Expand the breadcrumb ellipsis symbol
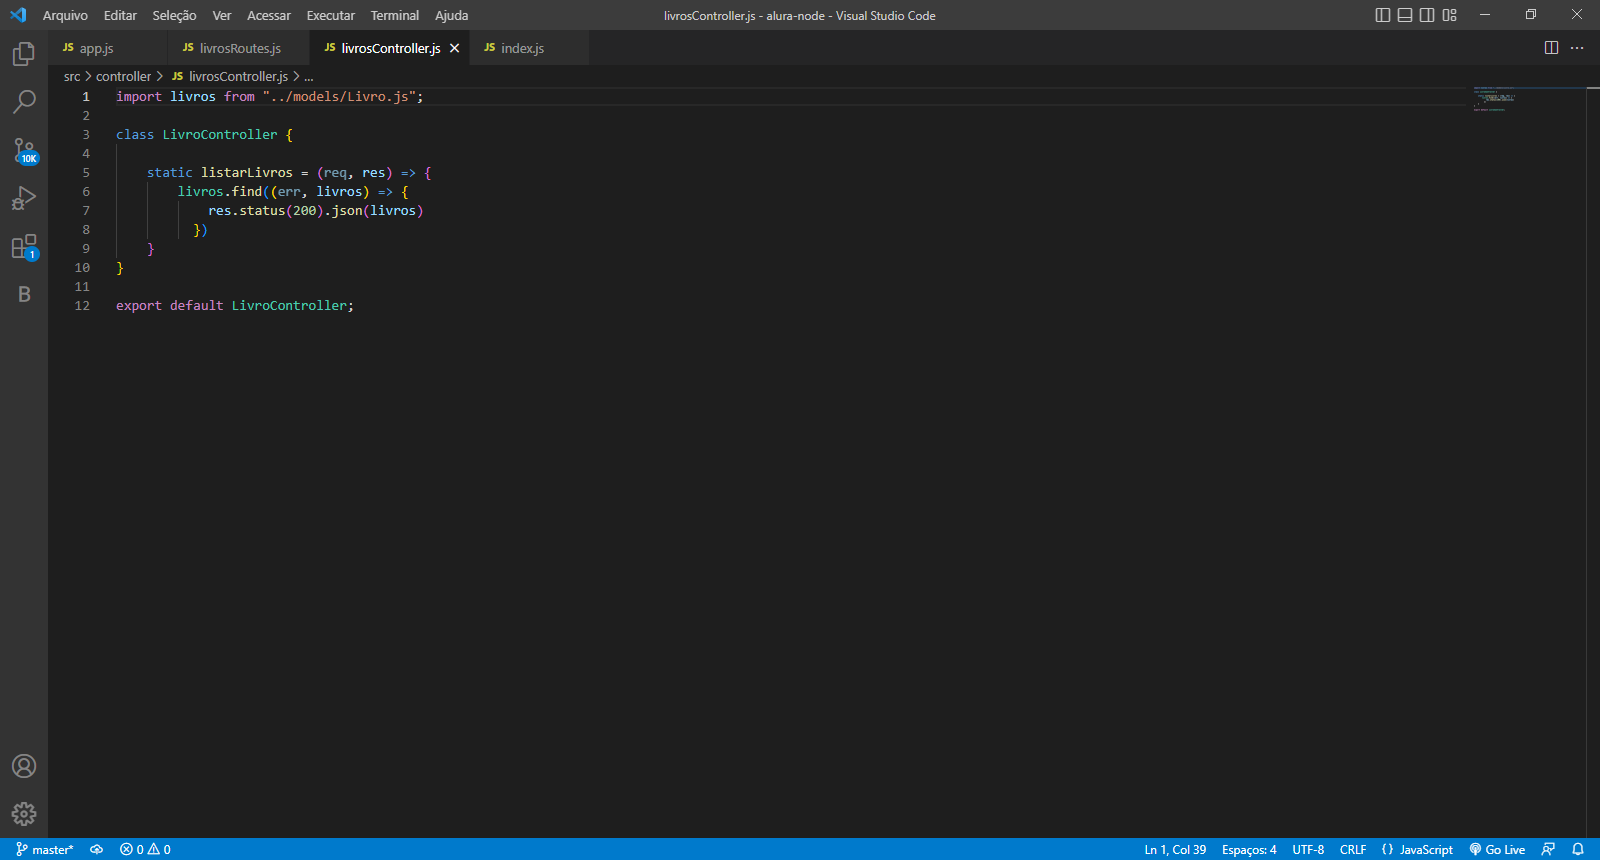This screenshot has height=860, width=1600. click(309, 76)
